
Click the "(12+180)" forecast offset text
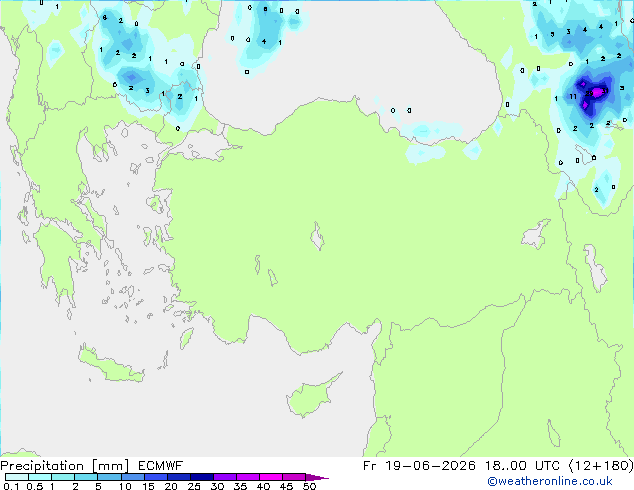click(x=601, y=466)
